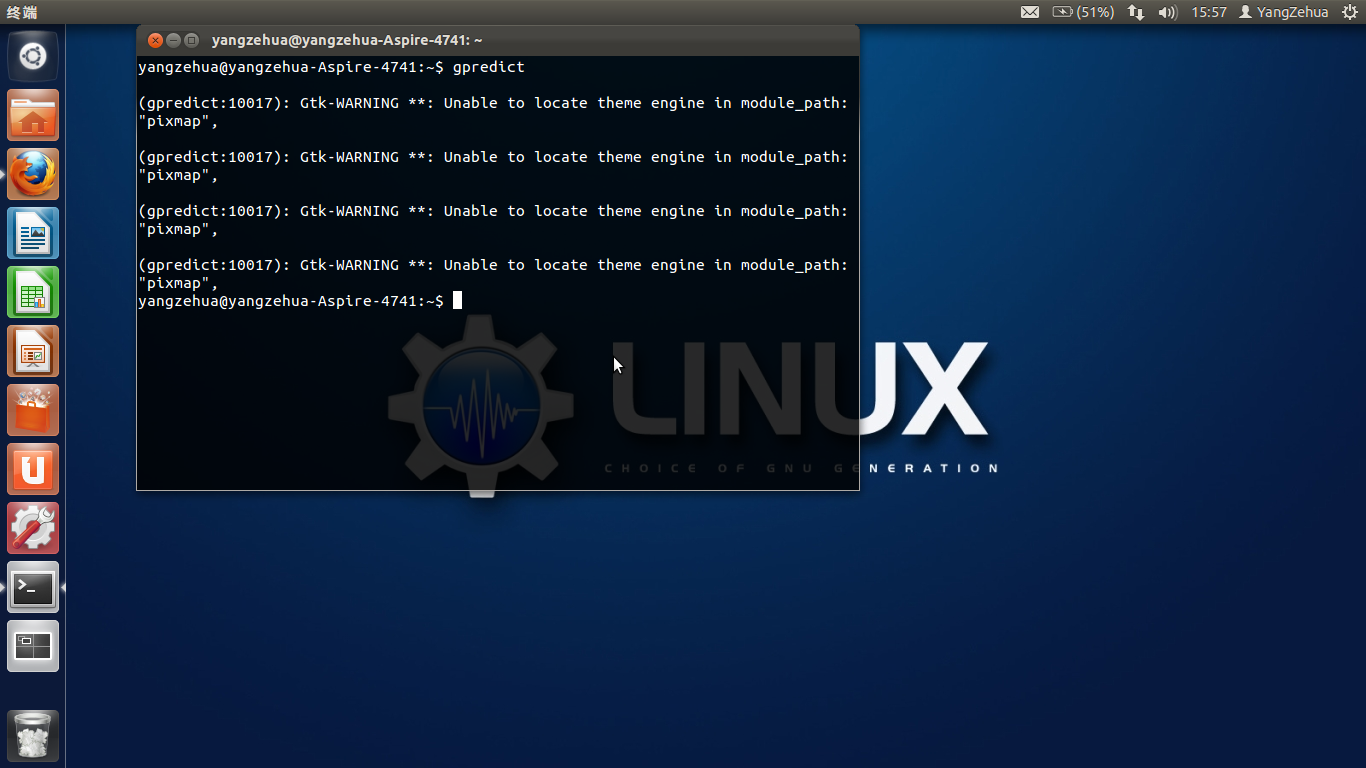1366x768 pixels.
Task: Open the Ubuntu Dash home button
Action: coord(33,56)
